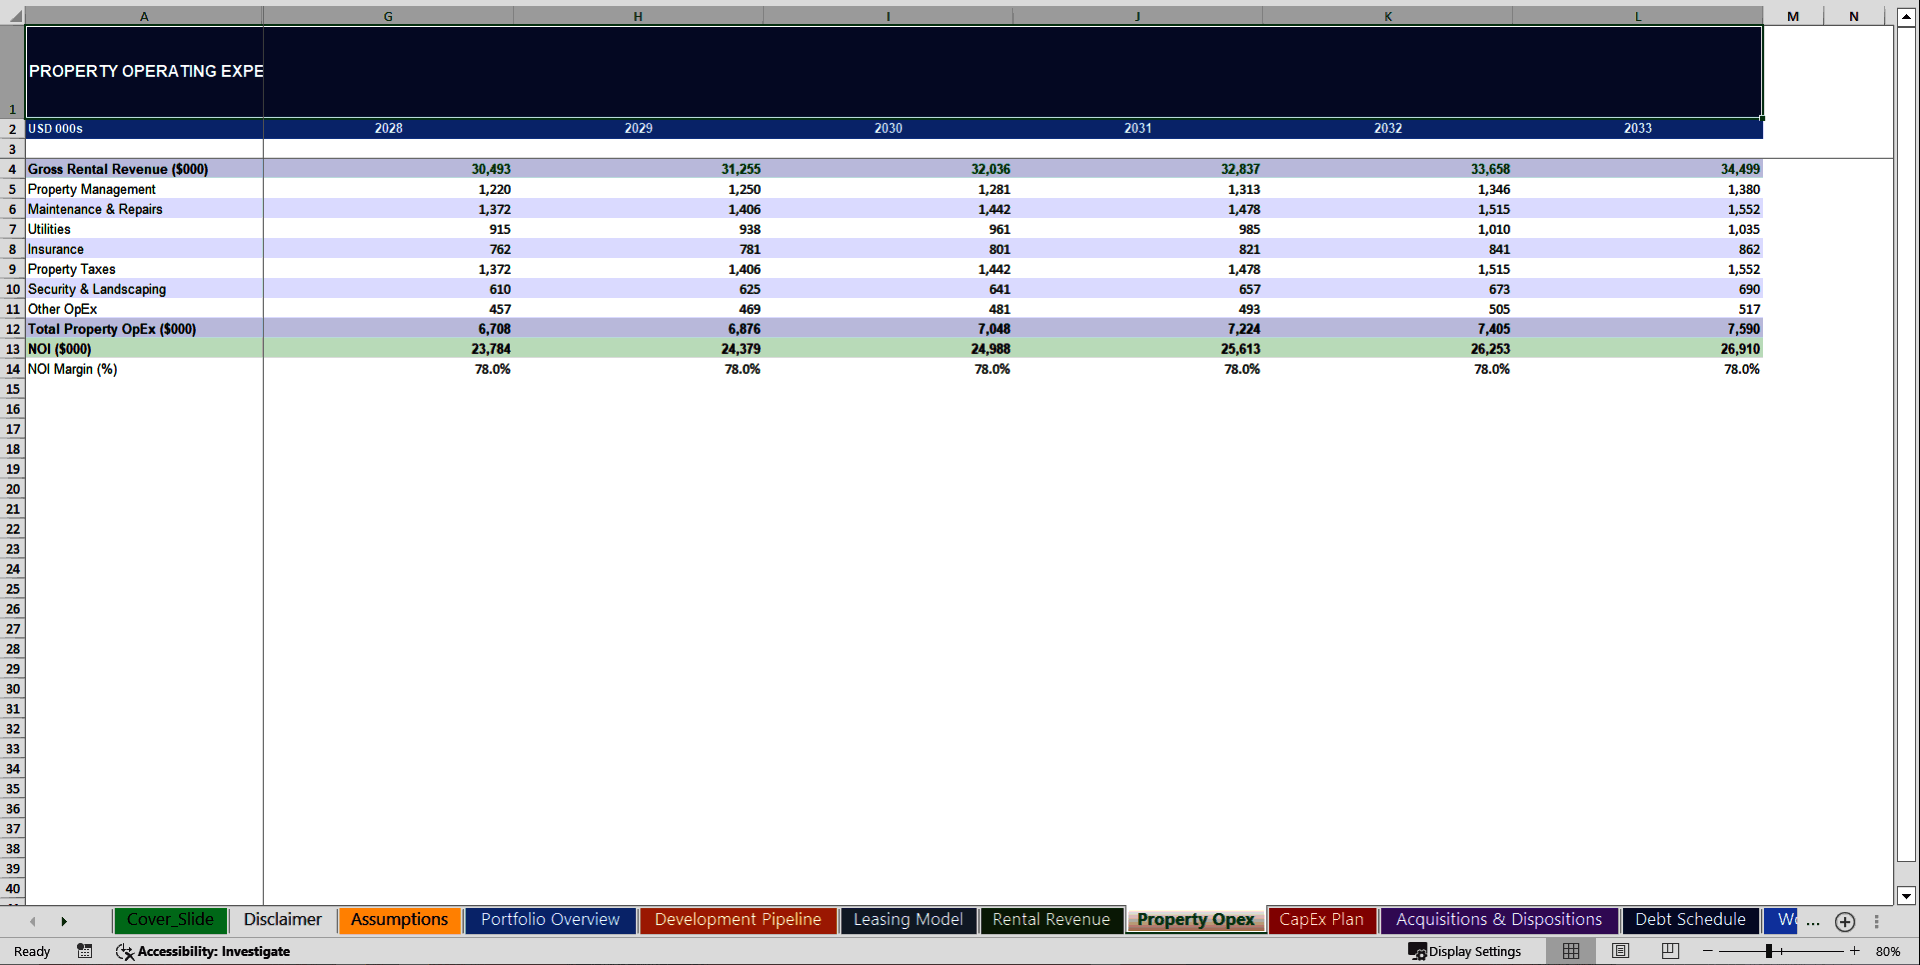Screen dimensions: 1920x965
Task: Click the macro recording icon in status bar
Action: coord(85,951)
